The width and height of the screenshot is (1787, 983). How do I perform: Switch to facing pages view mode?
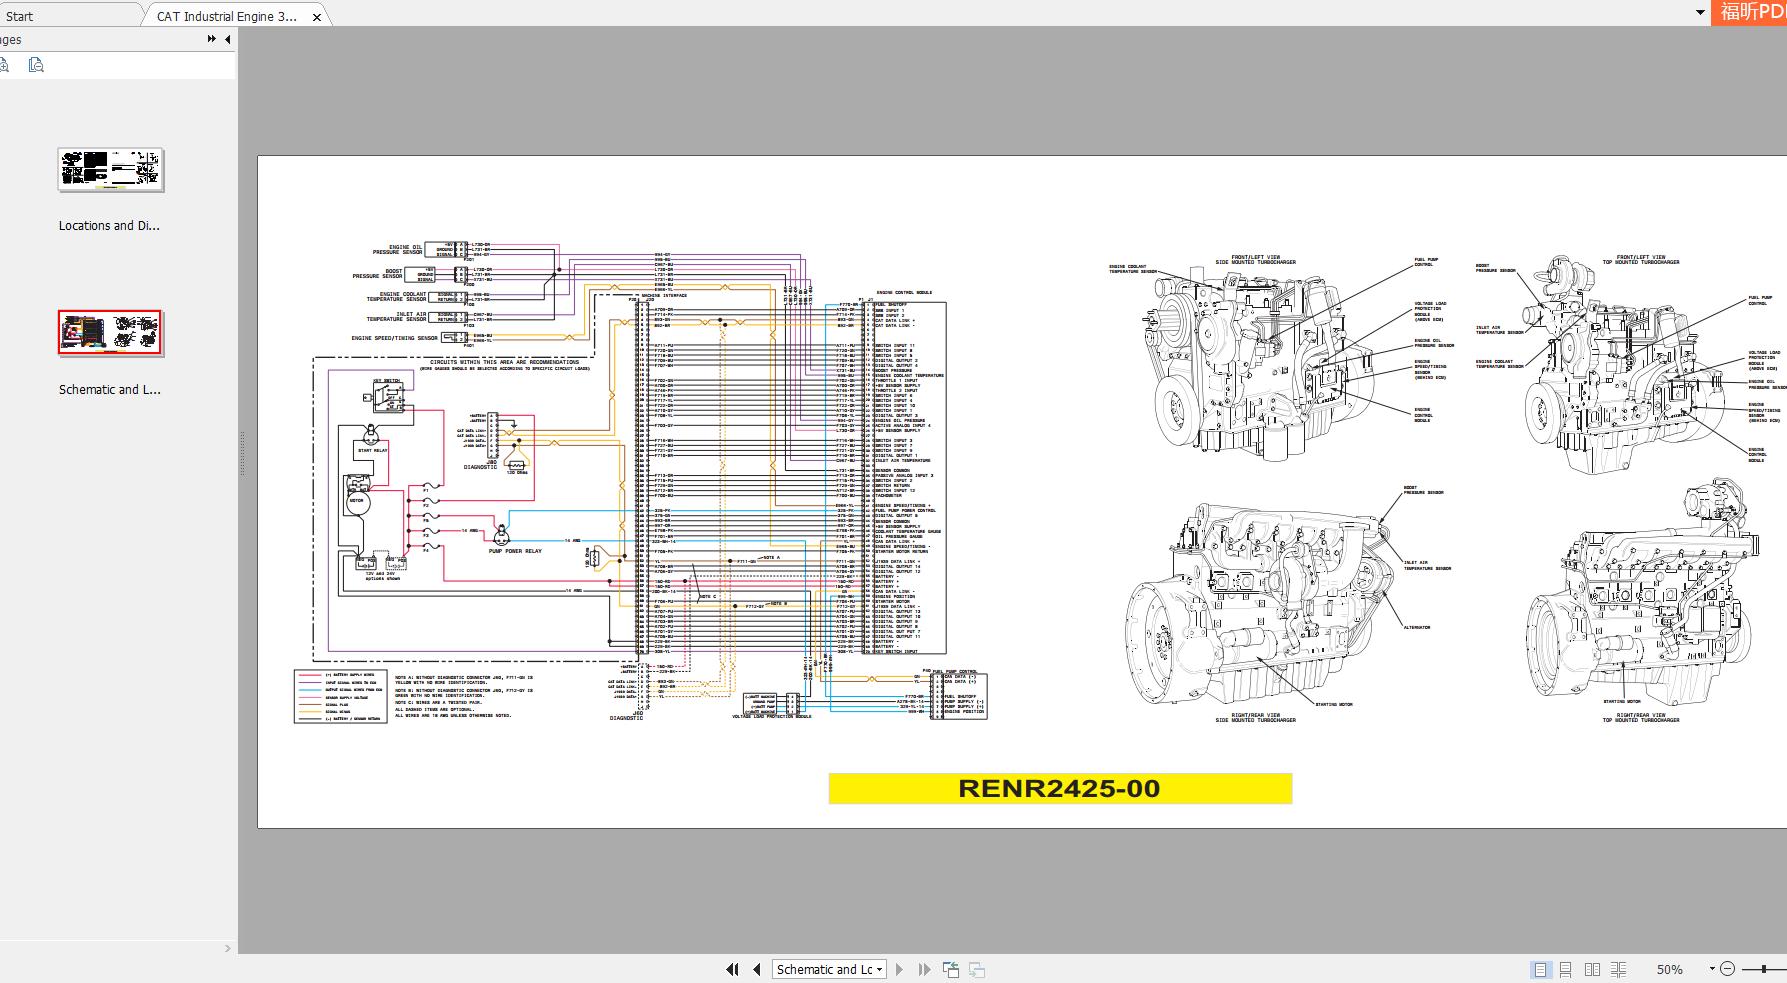click(1594, 968)
